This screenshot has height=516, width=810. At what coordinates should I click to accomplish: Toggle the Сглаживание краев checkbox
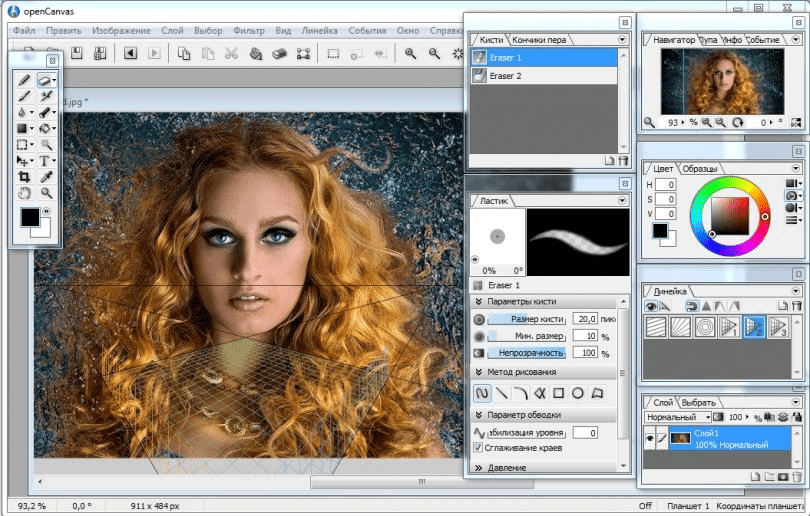click(x=478, y=449)
